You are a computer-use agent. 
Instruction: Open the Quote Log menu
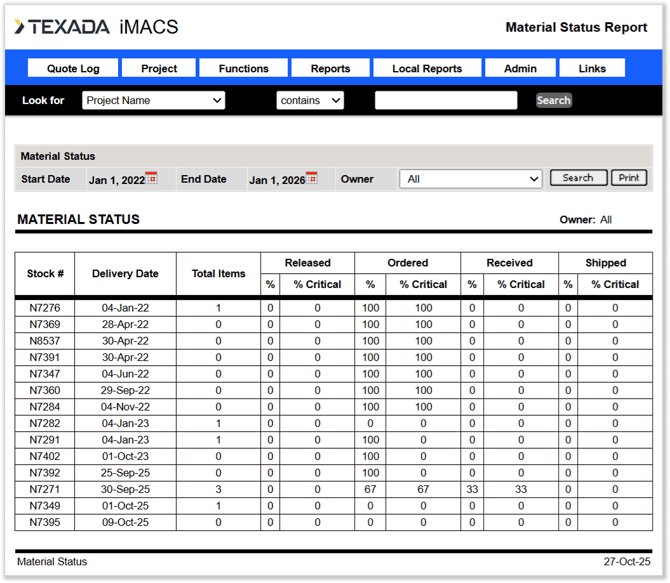(x=72, y=69)
